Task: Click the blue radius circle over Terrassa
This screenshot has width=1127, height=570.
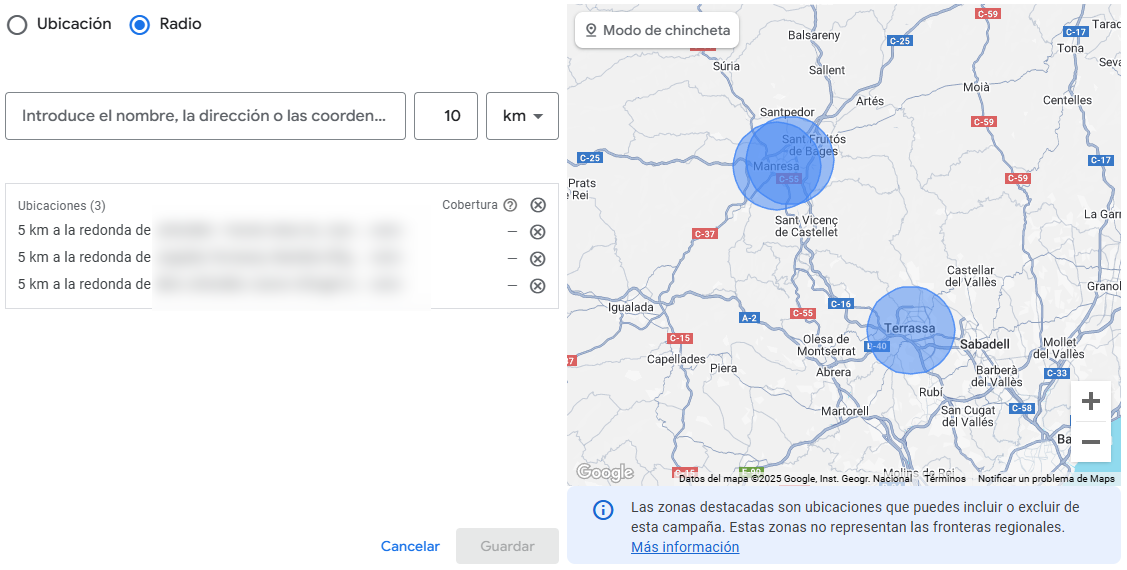Action: click(x=911, y=330)
